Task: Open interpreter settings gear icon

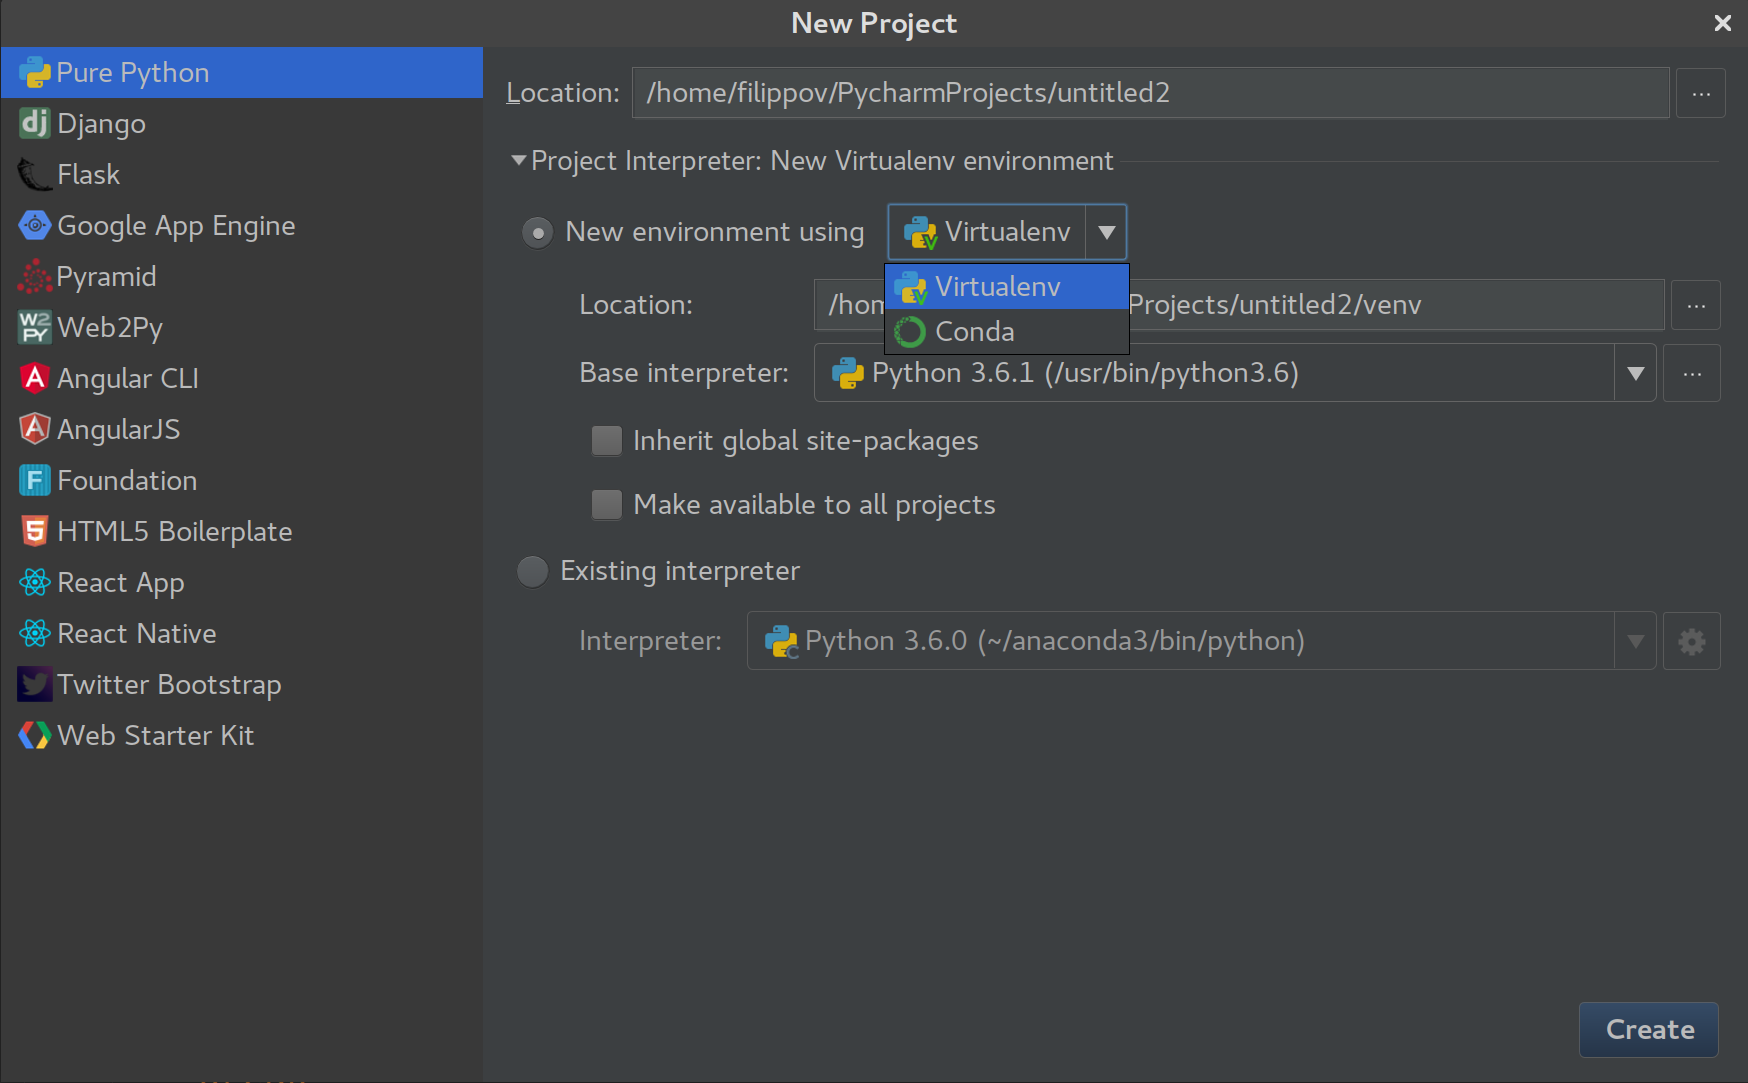Action: [x=1692, y=641]
